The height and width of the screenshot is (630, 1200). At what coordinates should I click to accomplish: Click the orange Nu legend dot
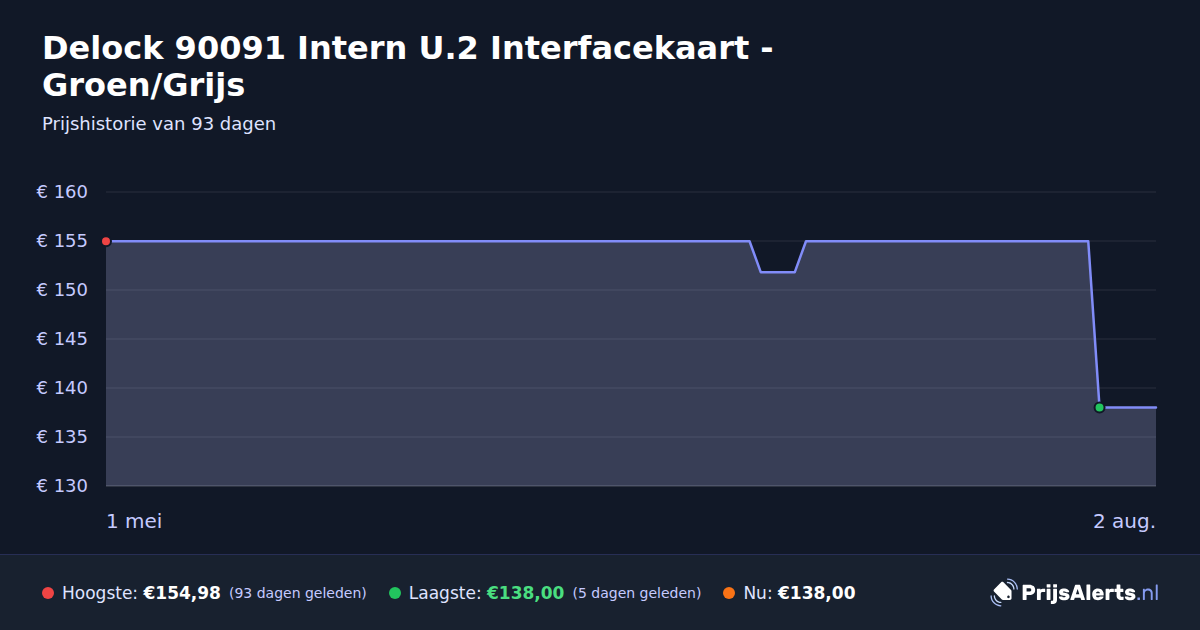point(729,593)
